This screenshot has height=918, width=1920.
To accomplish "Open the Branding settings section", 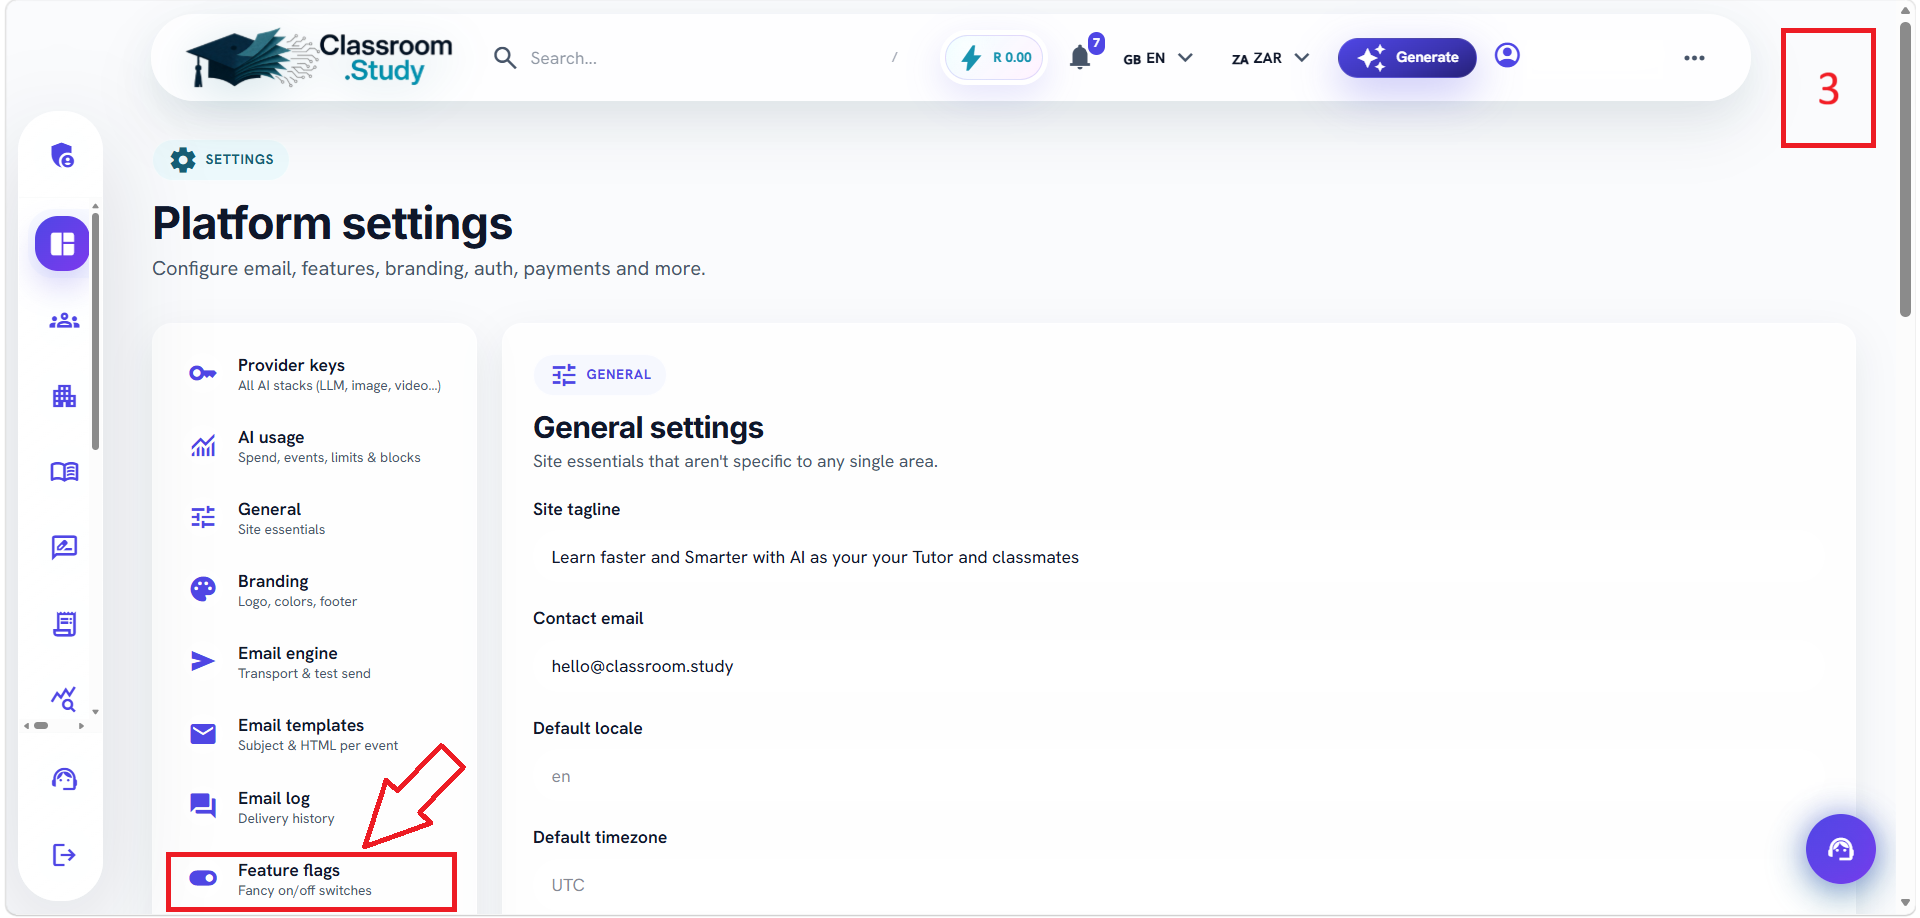I will 315,590.
